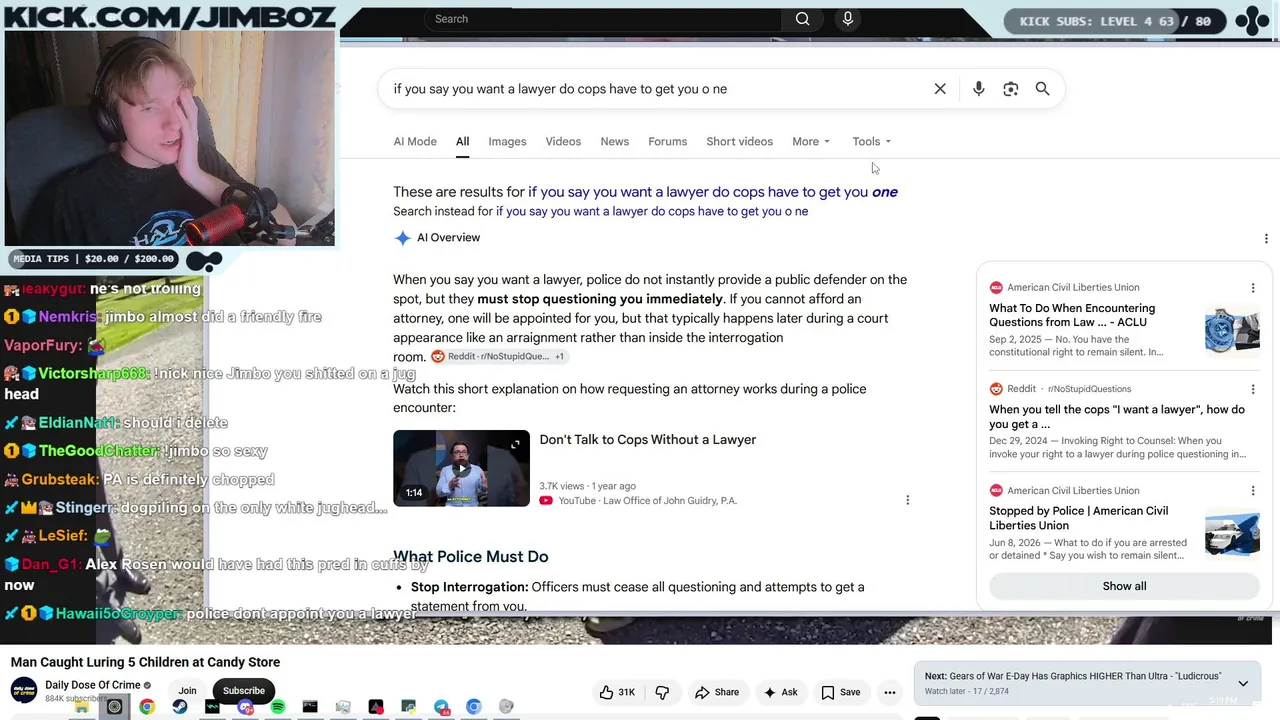Play the Don't Talk to Cops video thumbnail

[x=461, y=468]
